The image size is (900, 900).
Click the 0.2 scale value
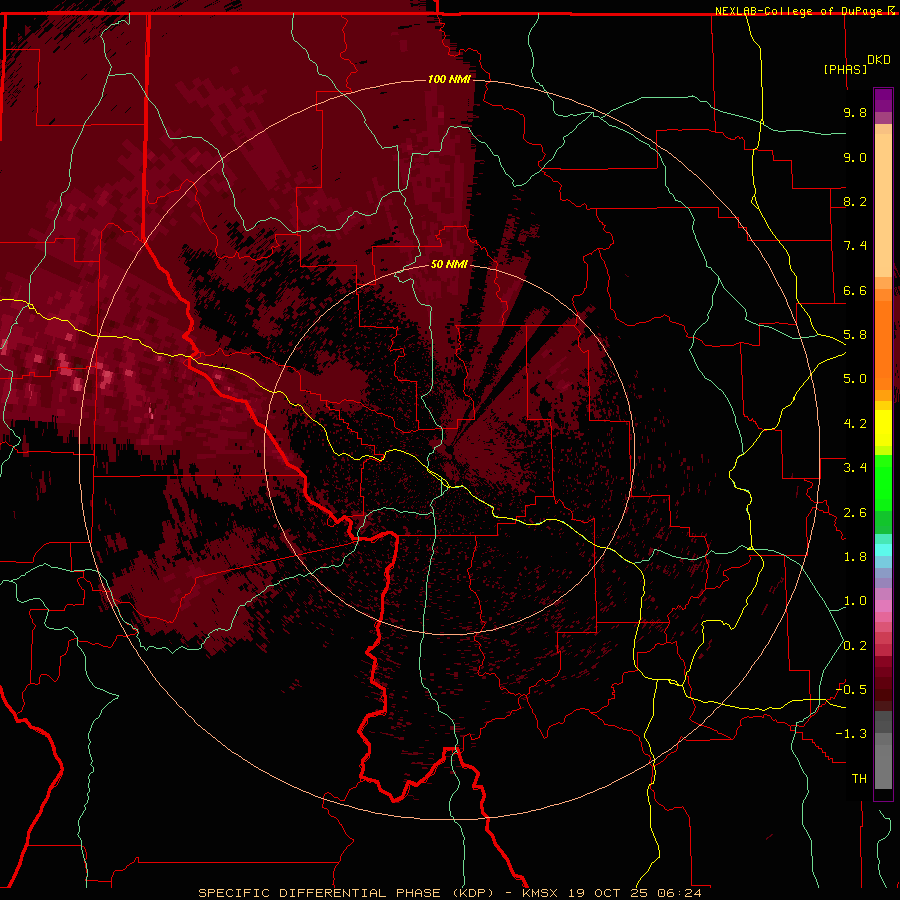pos(855,646)
